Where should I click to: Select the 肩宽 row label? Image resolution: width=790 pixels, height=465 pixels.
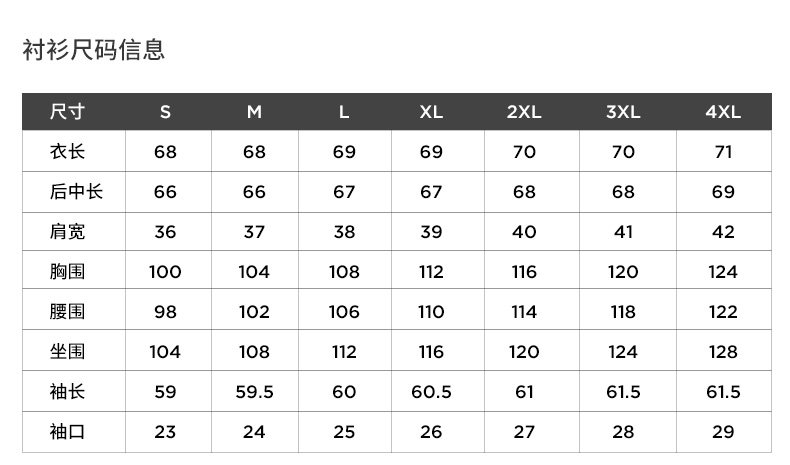pos(68,232)
